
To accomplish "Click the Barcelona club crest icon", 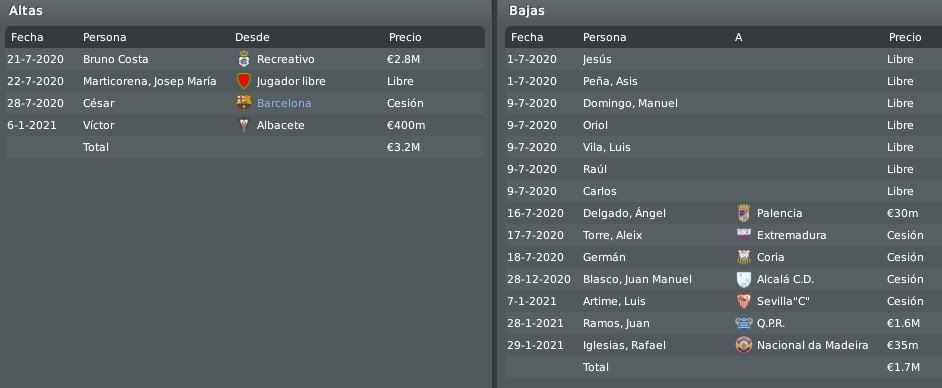I will tap(243, 103).
